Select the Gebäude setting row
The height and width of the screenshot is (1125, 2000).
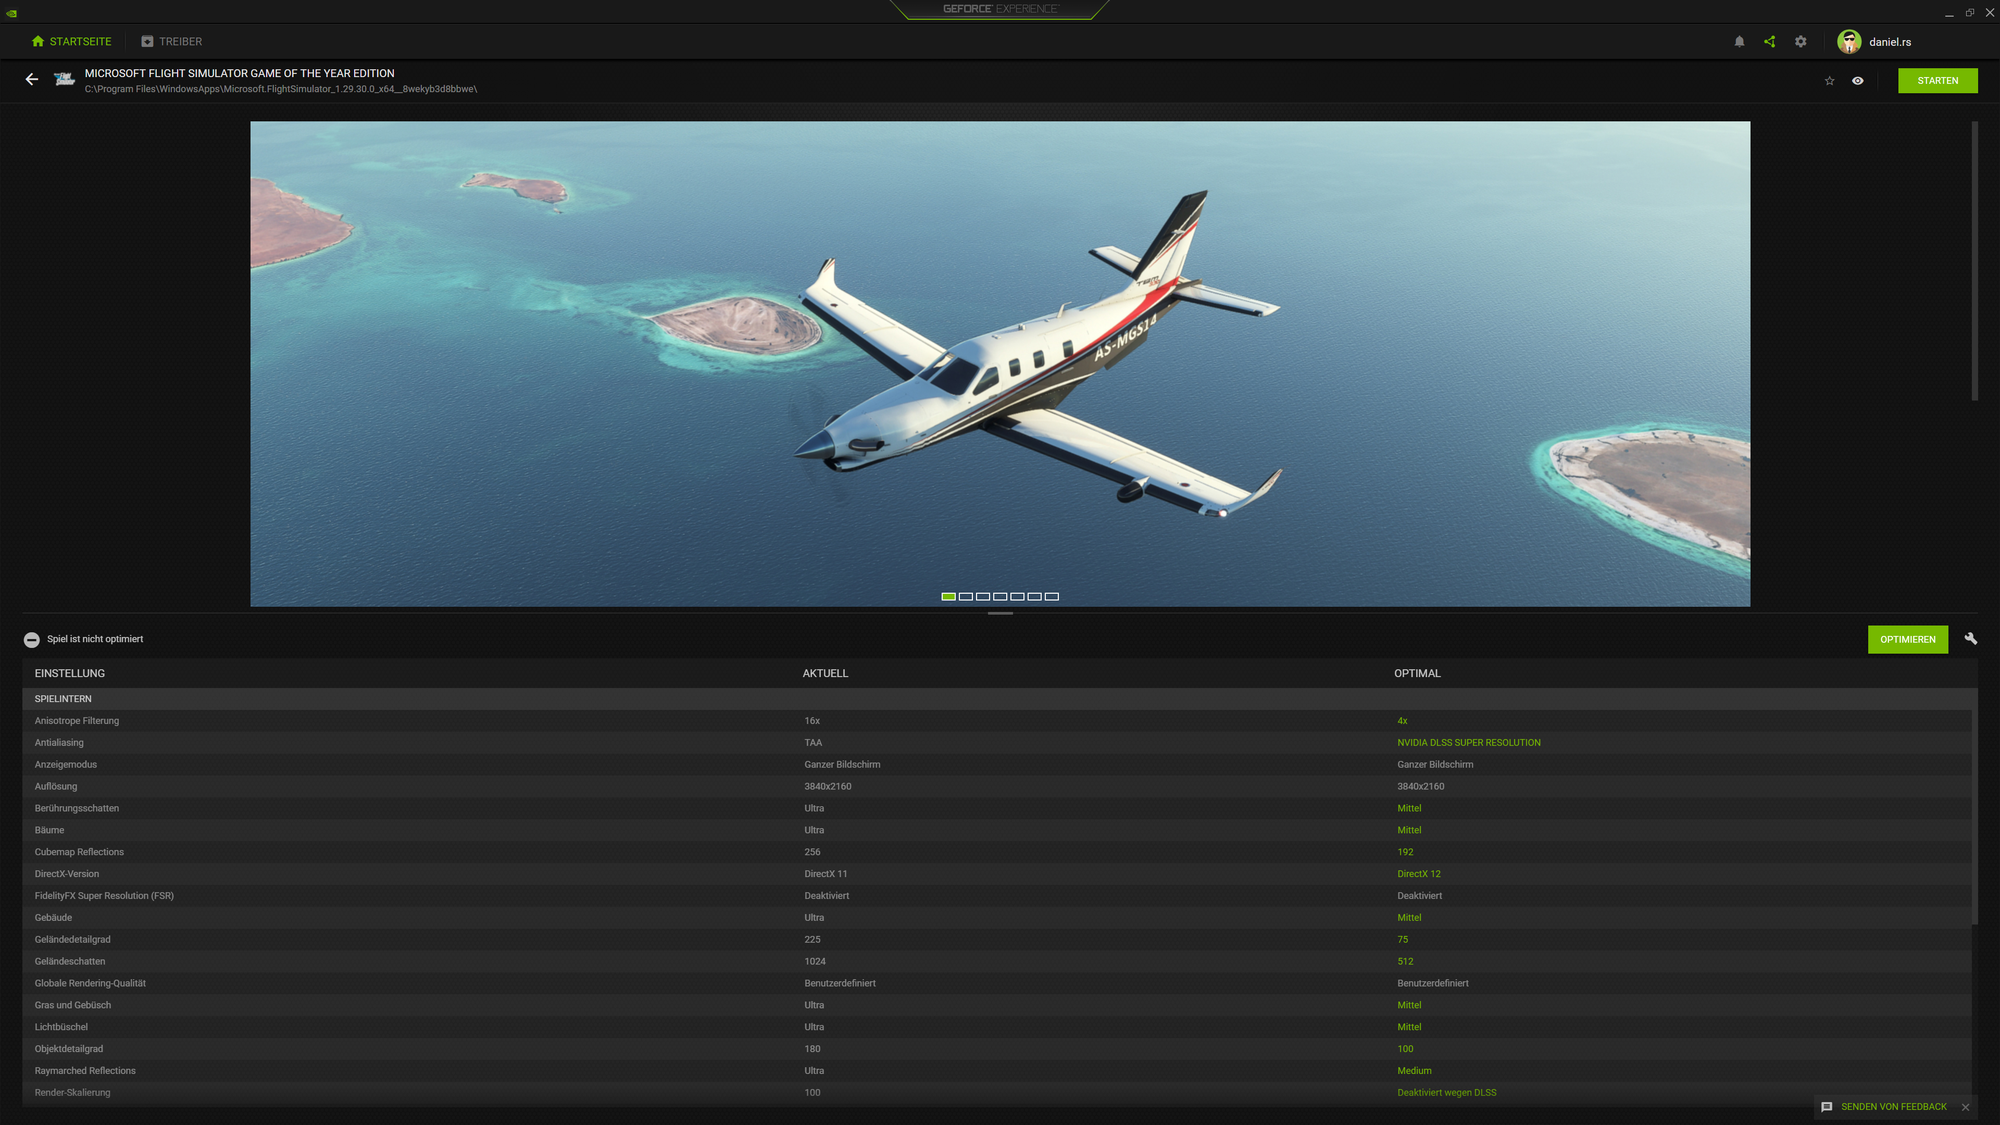[x=997, y=919]
